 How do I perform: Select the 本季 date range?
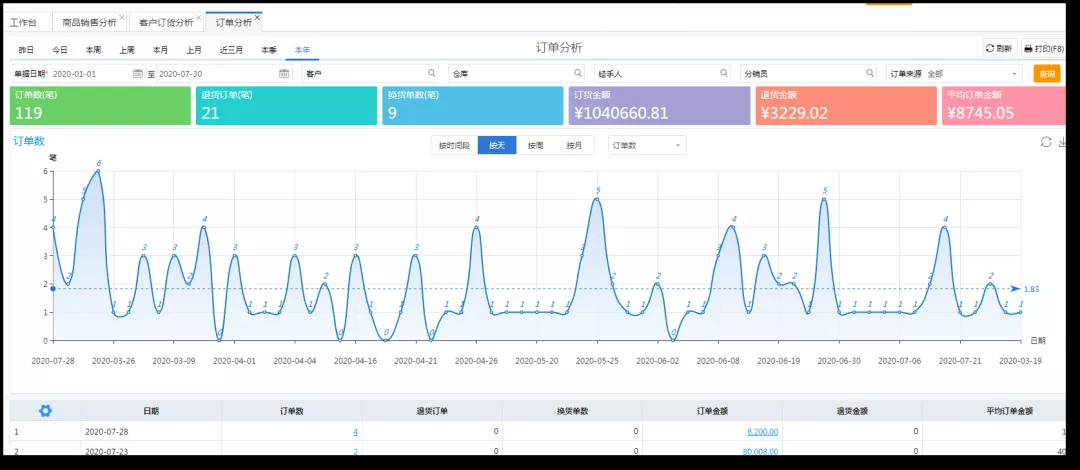[x=269, y=50]
